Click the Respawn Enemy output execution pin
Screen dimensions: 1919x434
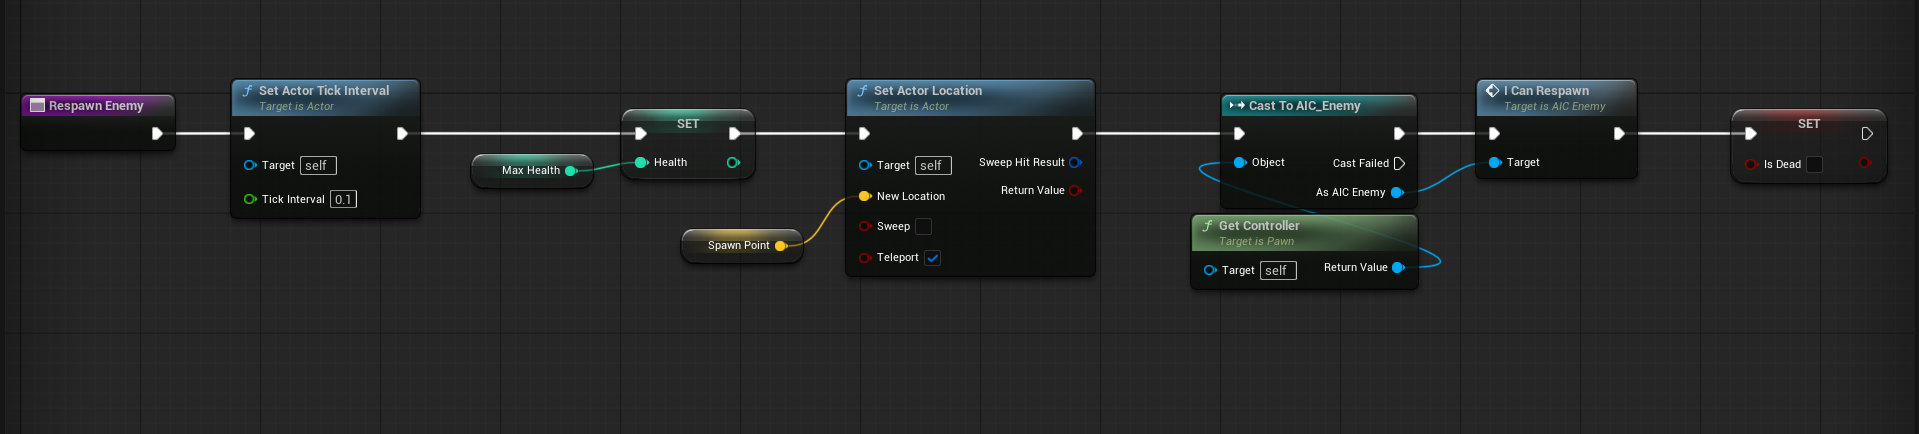pyautogui.click(x=157, y=133)
